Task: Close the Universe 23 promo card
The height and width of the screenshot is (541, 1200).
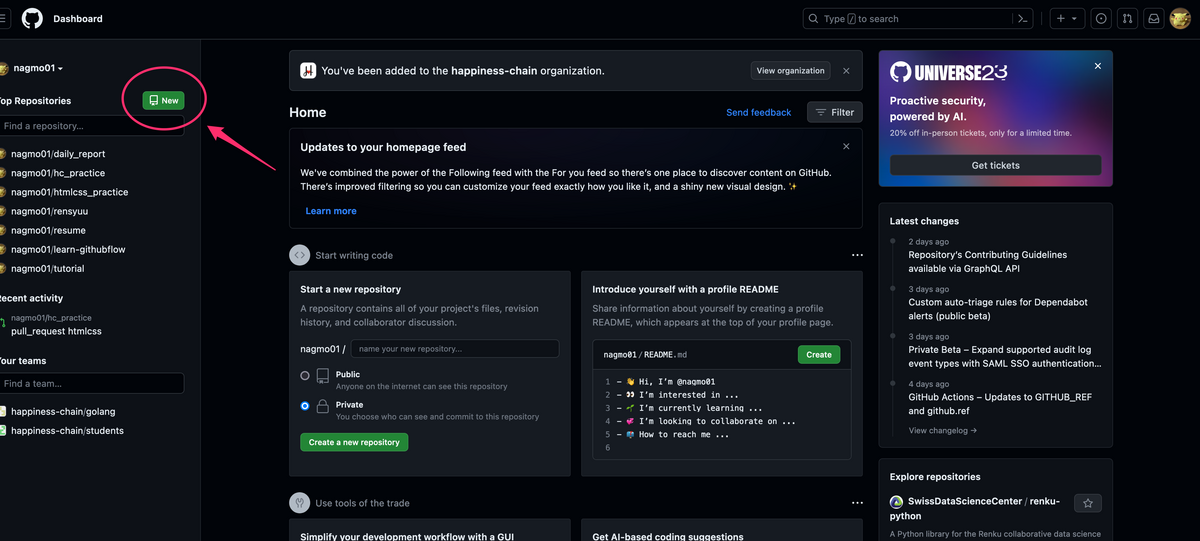Action: tap(1097, 66)
